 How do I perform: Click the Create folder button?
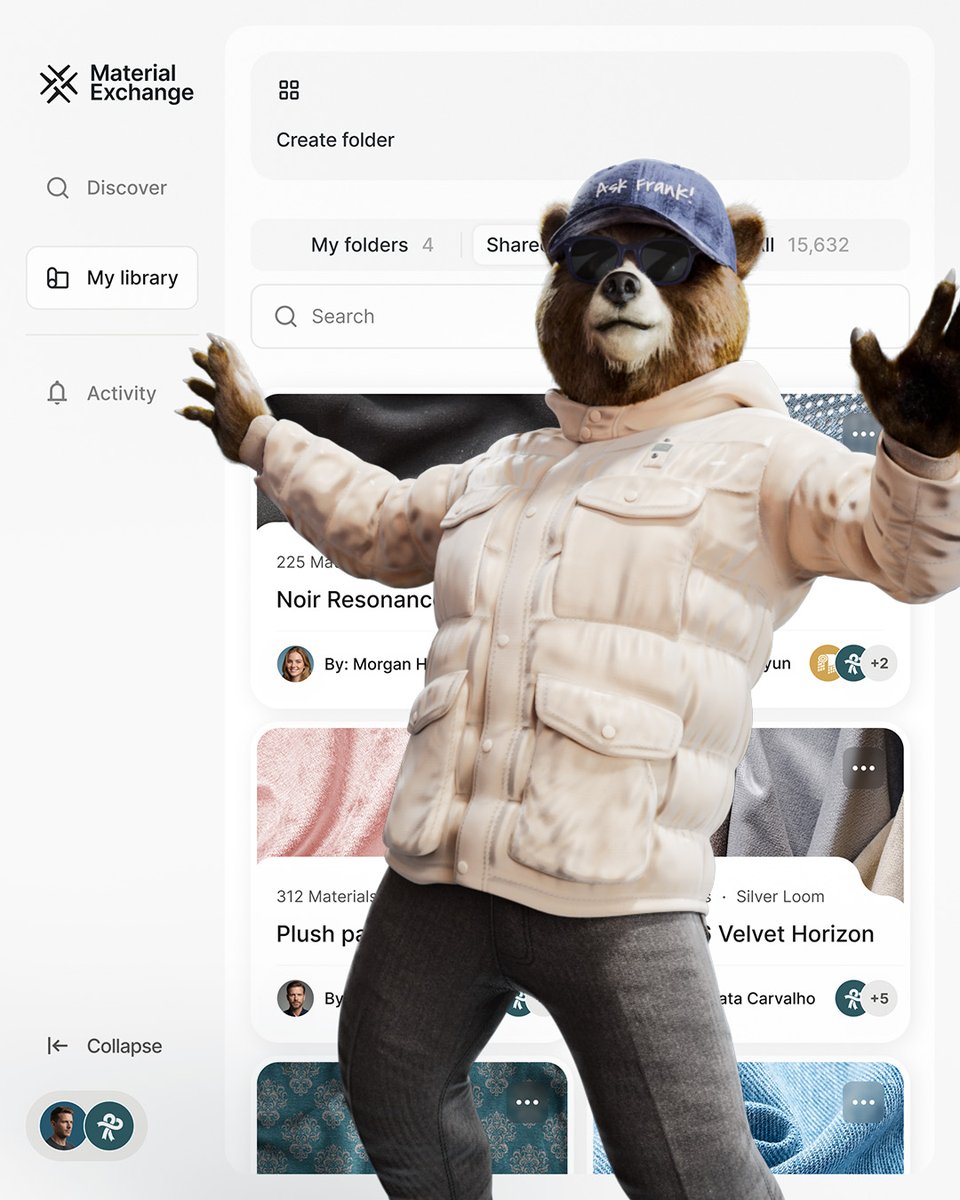[x=580, y=116]
